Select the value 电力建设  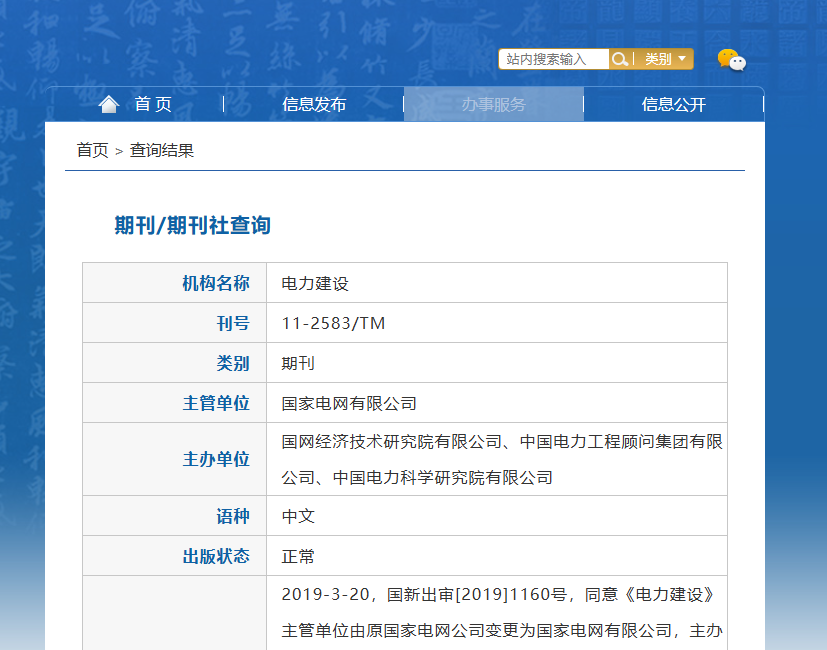tap(315, 283)
